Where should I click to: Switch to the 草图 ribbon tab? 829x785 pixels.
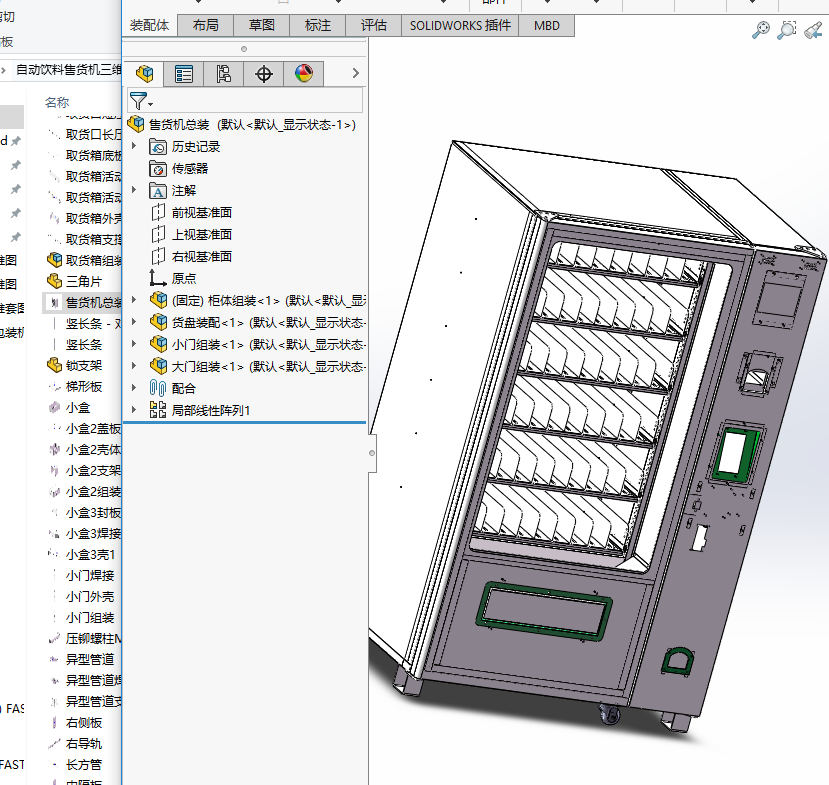click(262, 26)
